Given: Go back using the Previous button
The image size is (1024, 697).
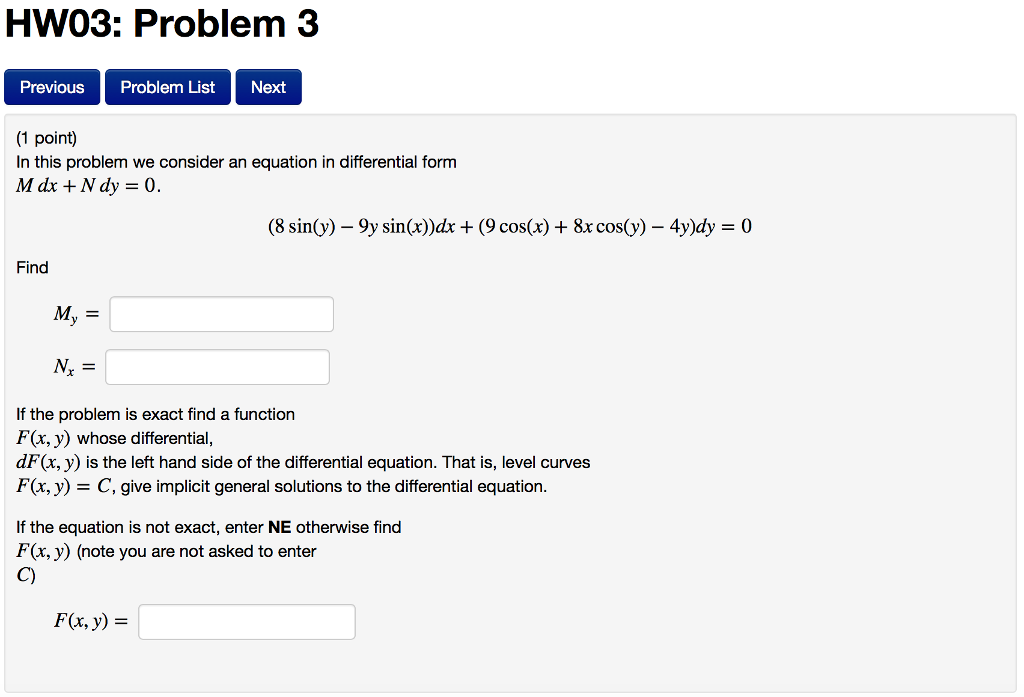Looking at the screenshot, I should pos(51,87).
